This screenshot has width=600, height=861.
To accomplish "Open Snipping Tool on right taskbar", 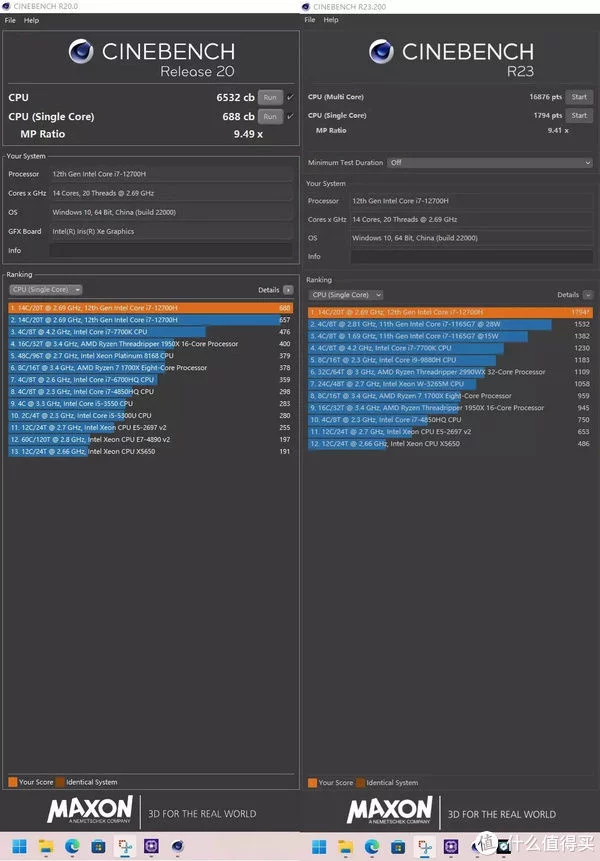I will 424,847.
